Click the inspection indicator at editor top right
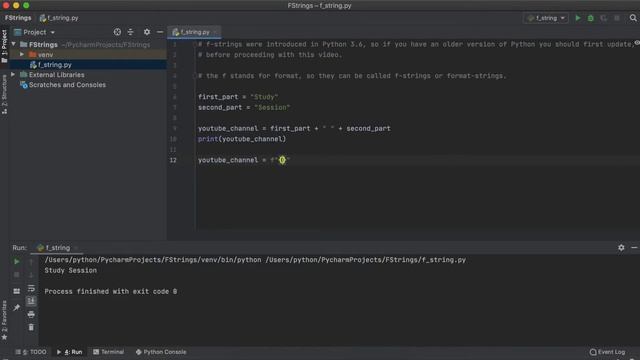Viewport: 640px width, 360px height. [x=637, y=43]
